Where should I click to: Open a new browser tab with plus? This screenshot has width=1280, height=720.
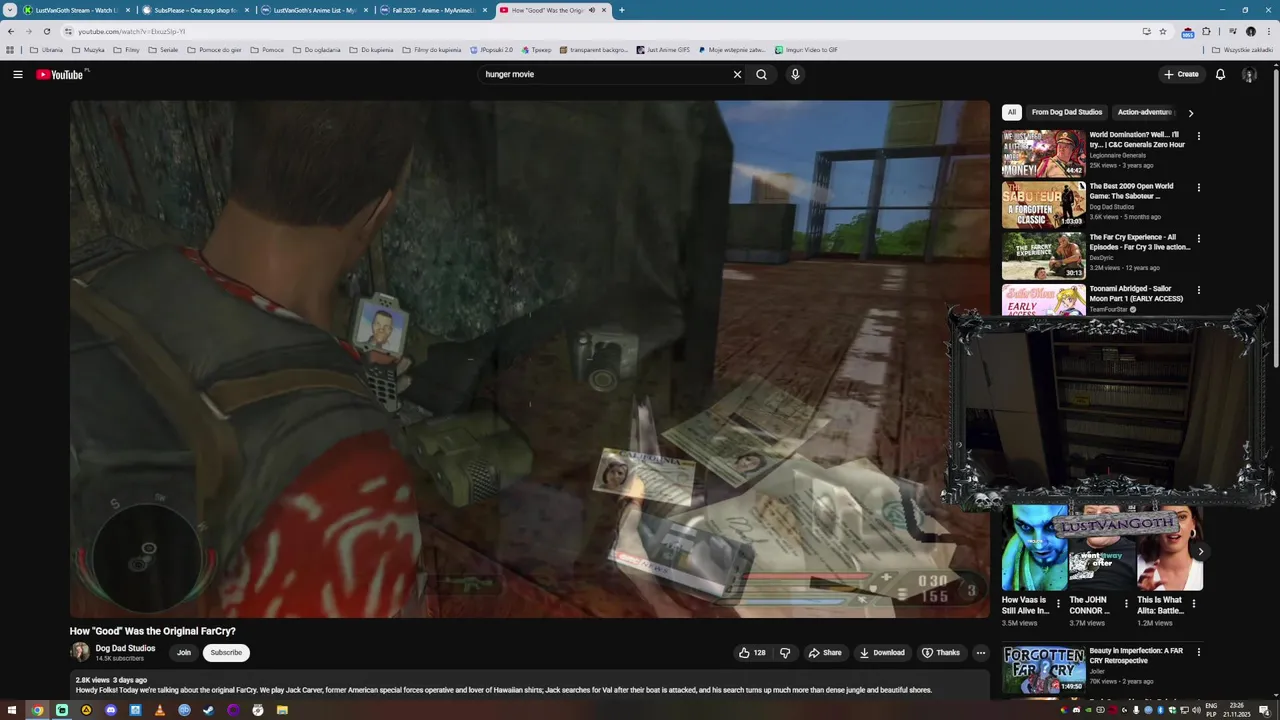coord(622,10)
